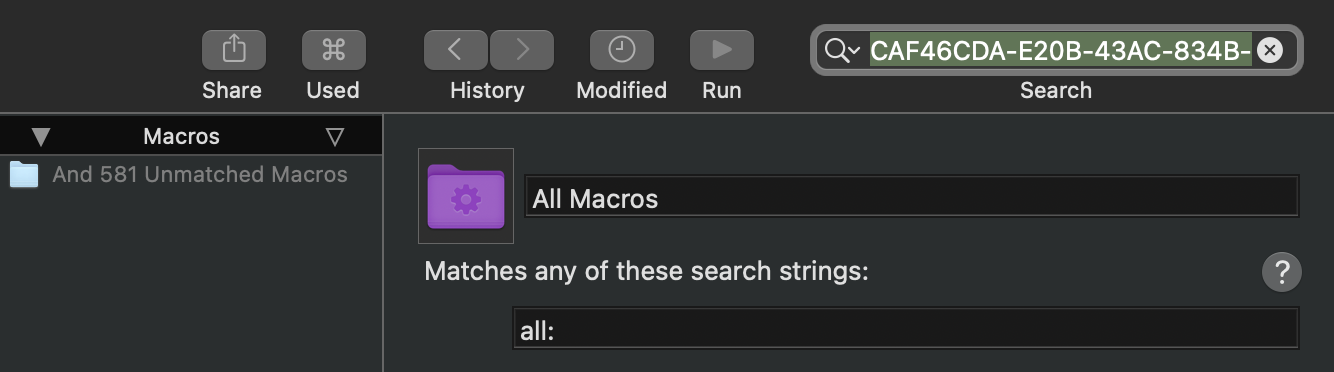Go forward in History with right chevron
This screenshot has width=1334, height=372.
pos(521,49)
